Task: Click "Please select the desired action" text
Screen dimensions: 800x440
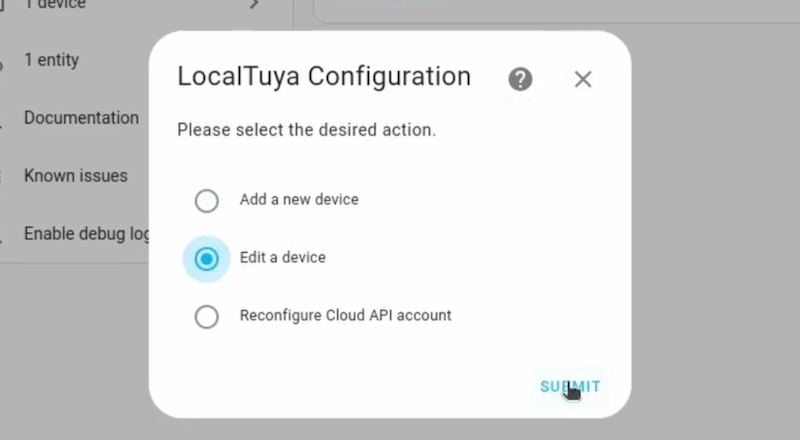Action: click(x=306, y=130)
